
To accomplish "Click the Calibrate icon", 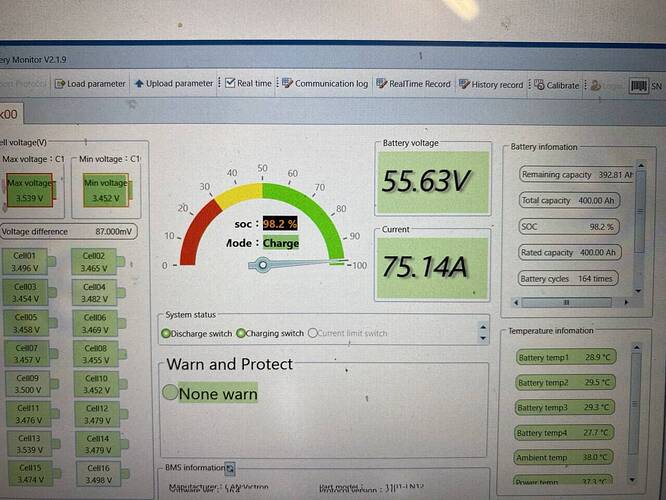I will 539,85.
